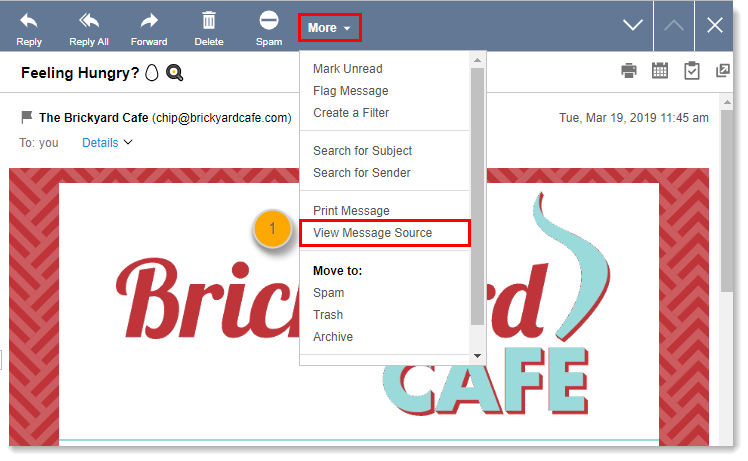Click the date Tue, Mar 19, 2019
Screen dimensions: 748x461
click(634, 118)
